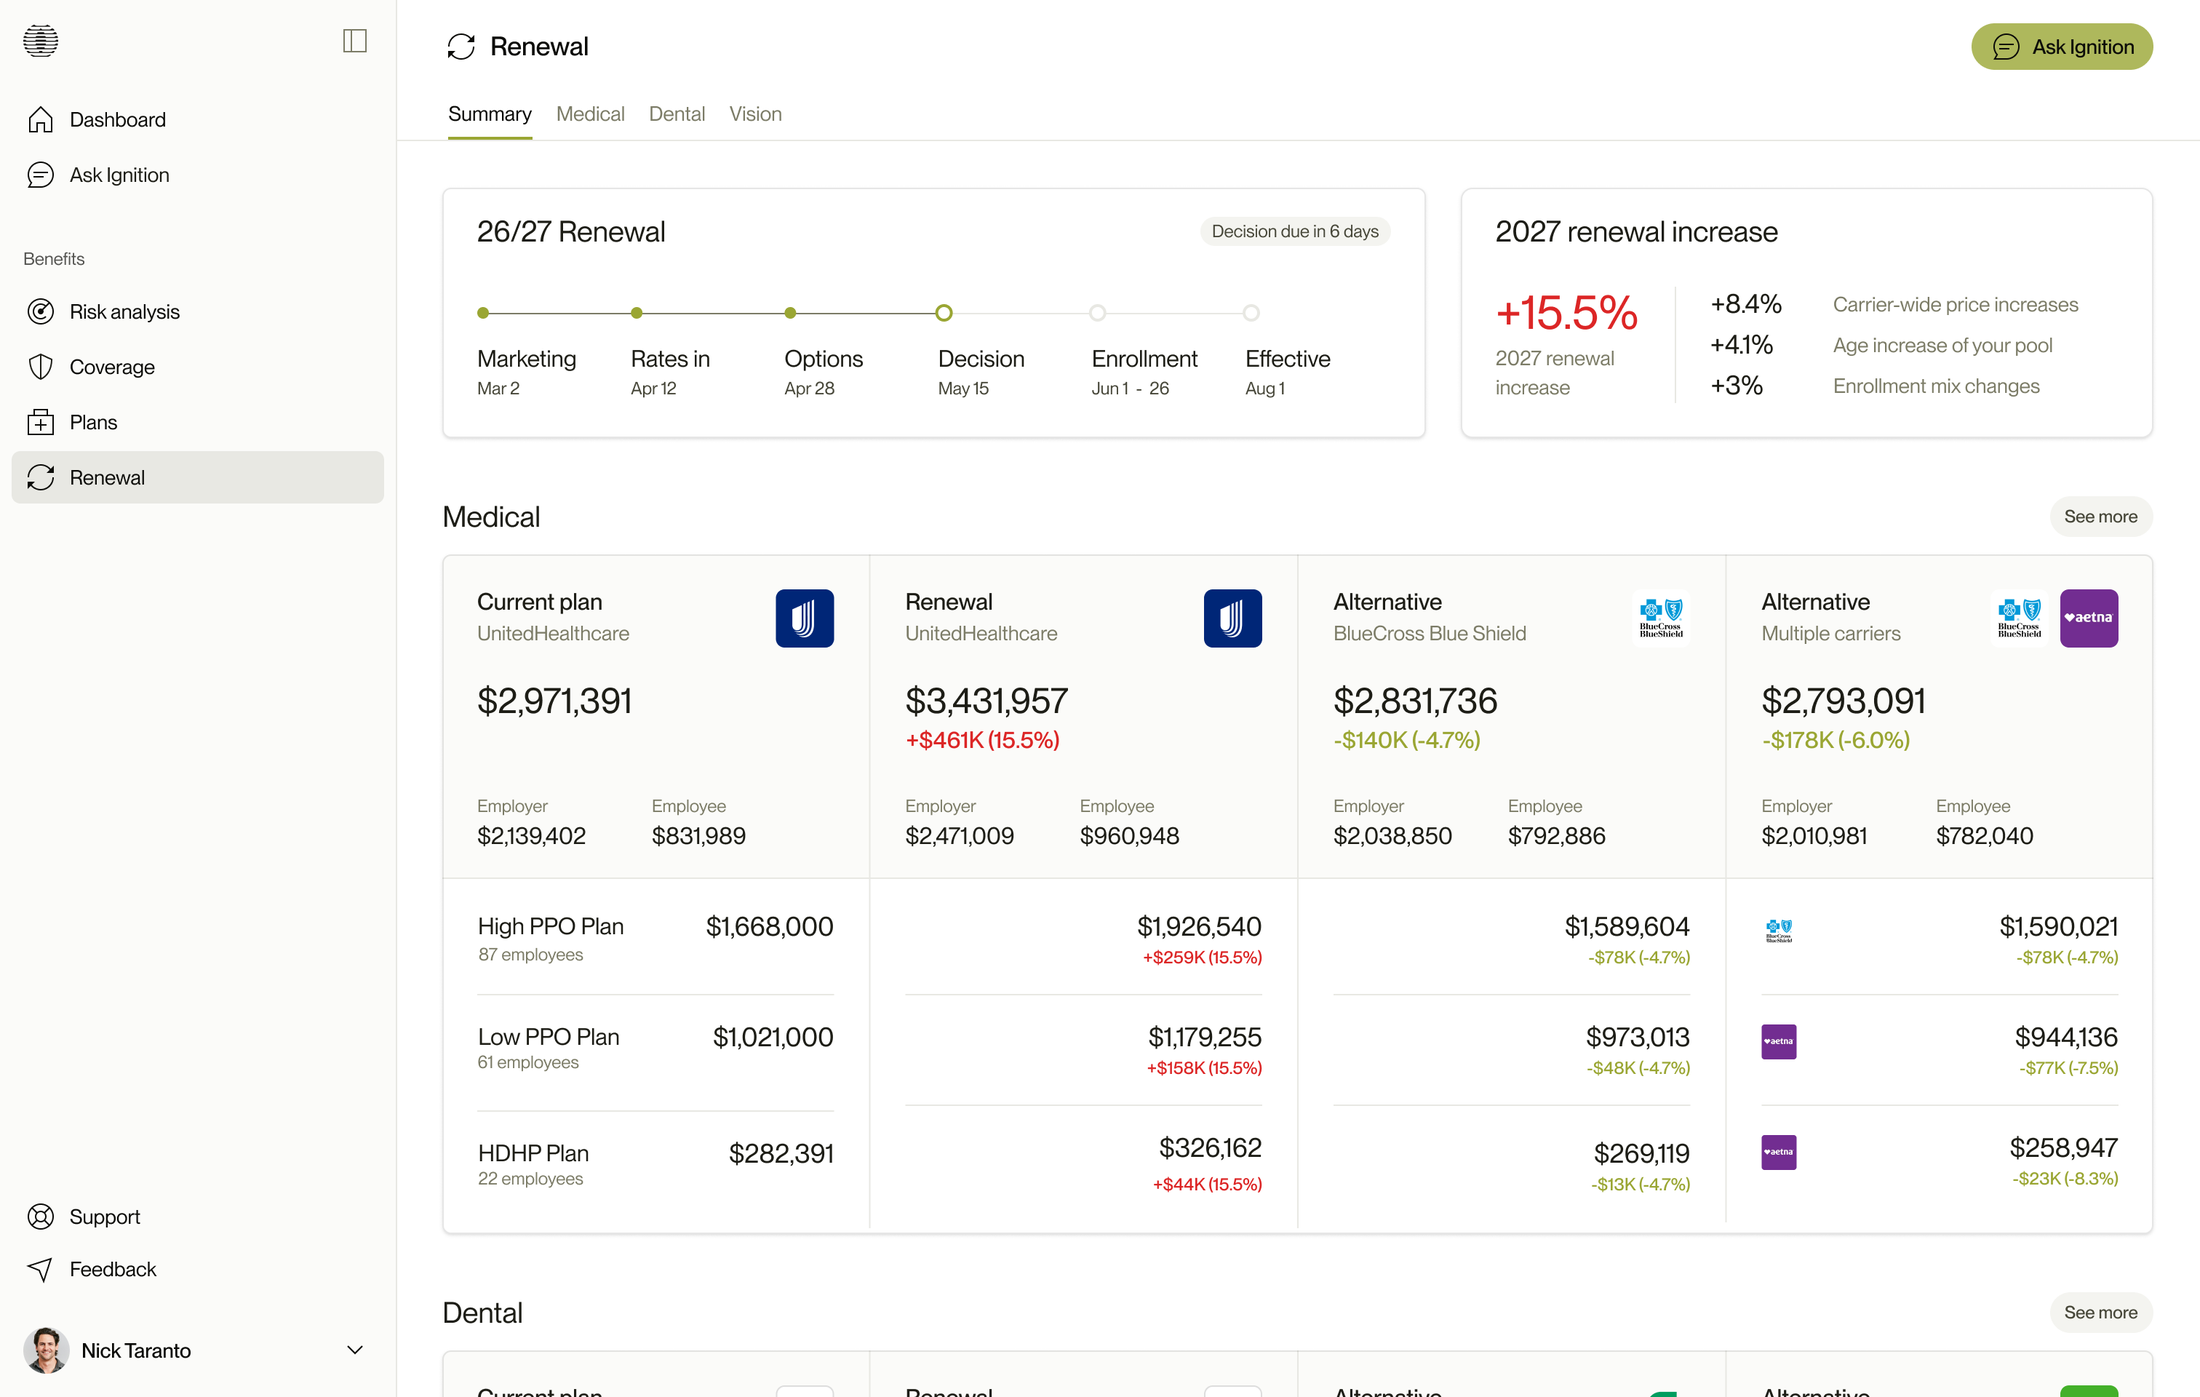This screenshot has width=2200, height=1397.
Task: Open Dashboard from the home icon
Action: (x=41, y=120)
